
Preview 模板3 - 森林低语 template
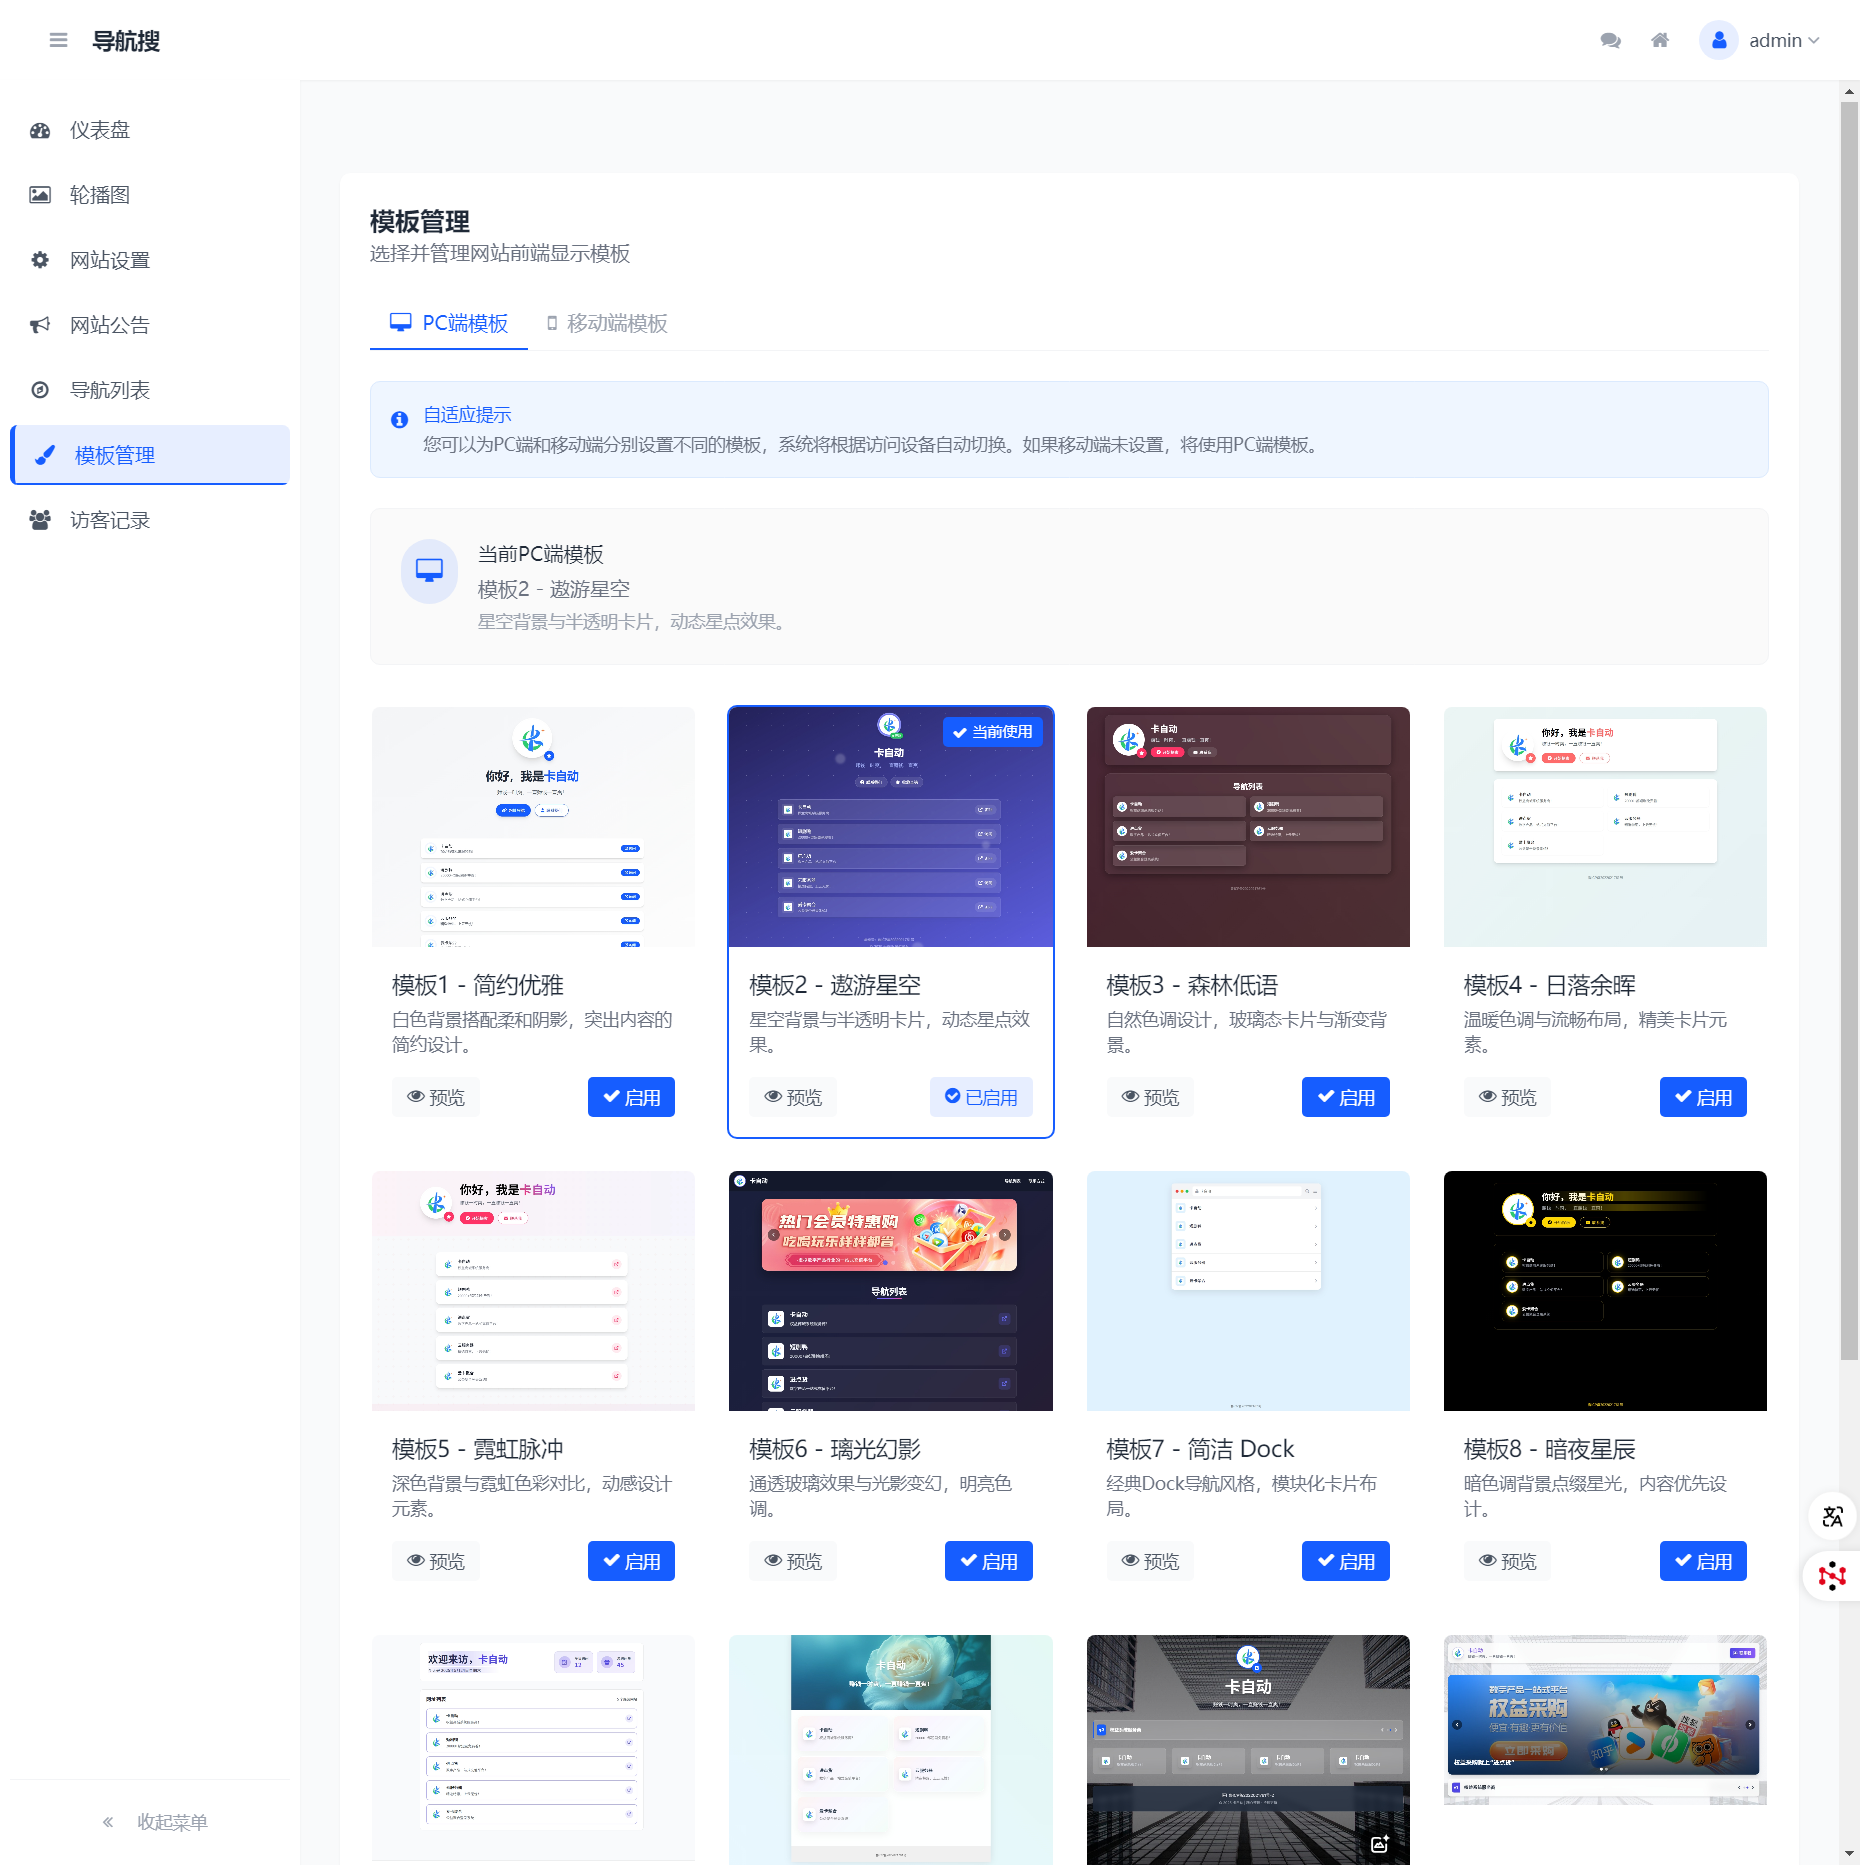(x=1150, y=1097)
